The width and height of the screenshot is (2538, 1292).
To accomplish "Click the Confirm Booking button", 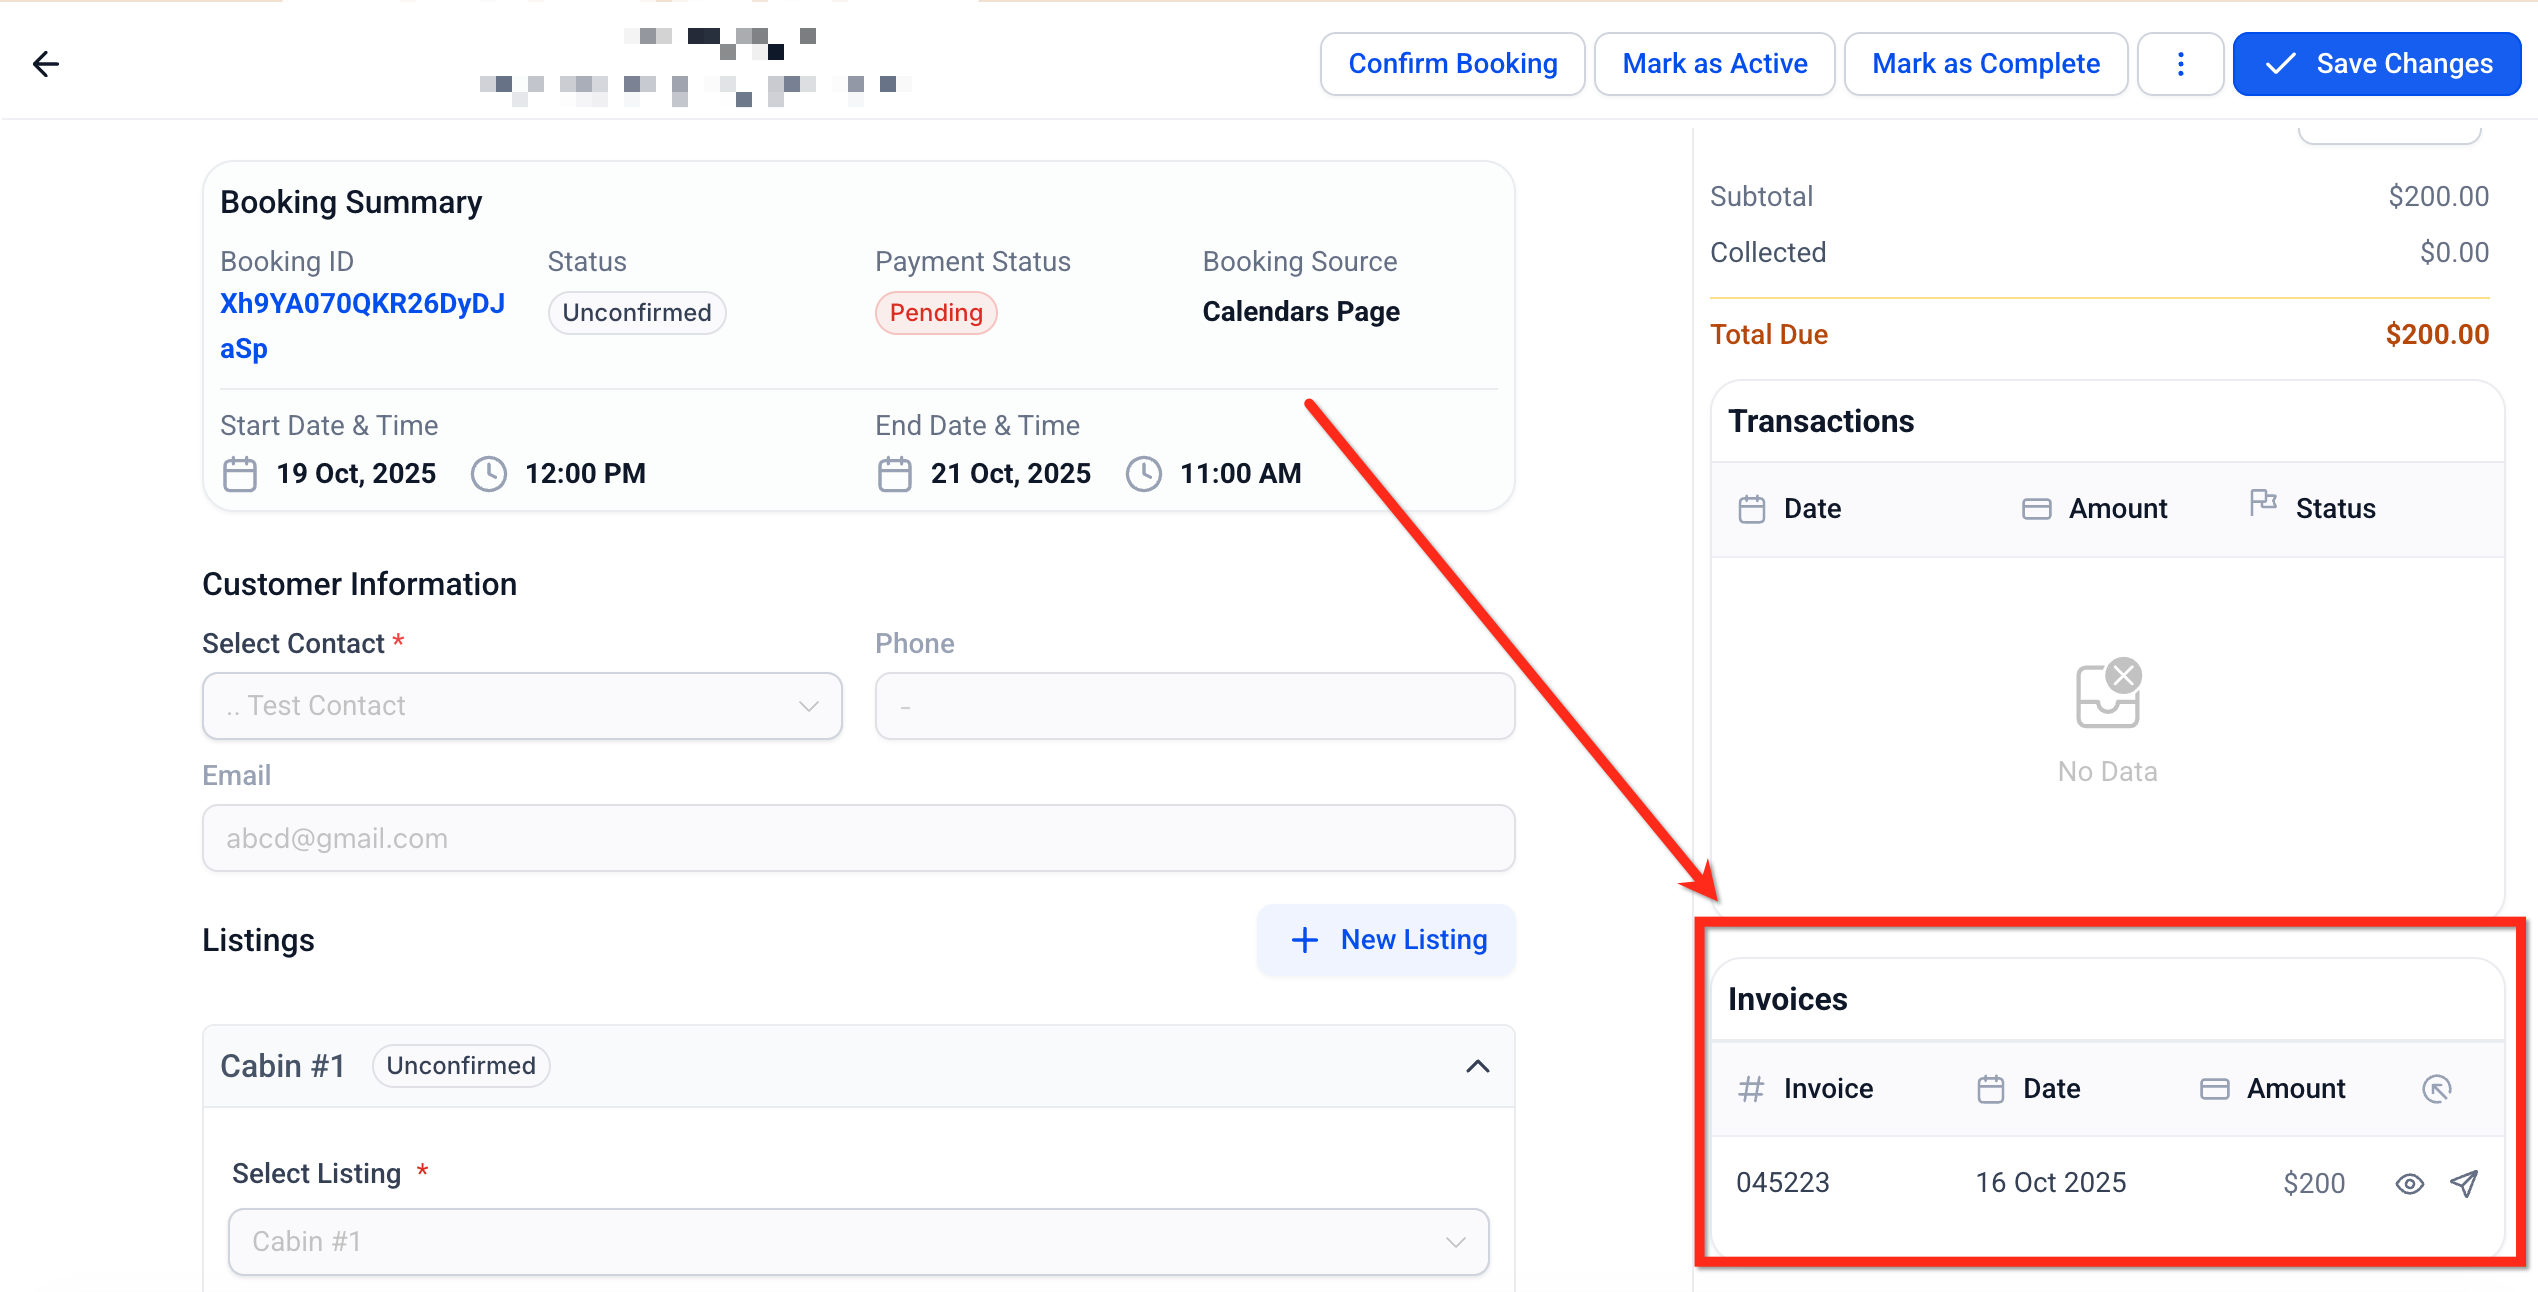I will [1452, 64].
